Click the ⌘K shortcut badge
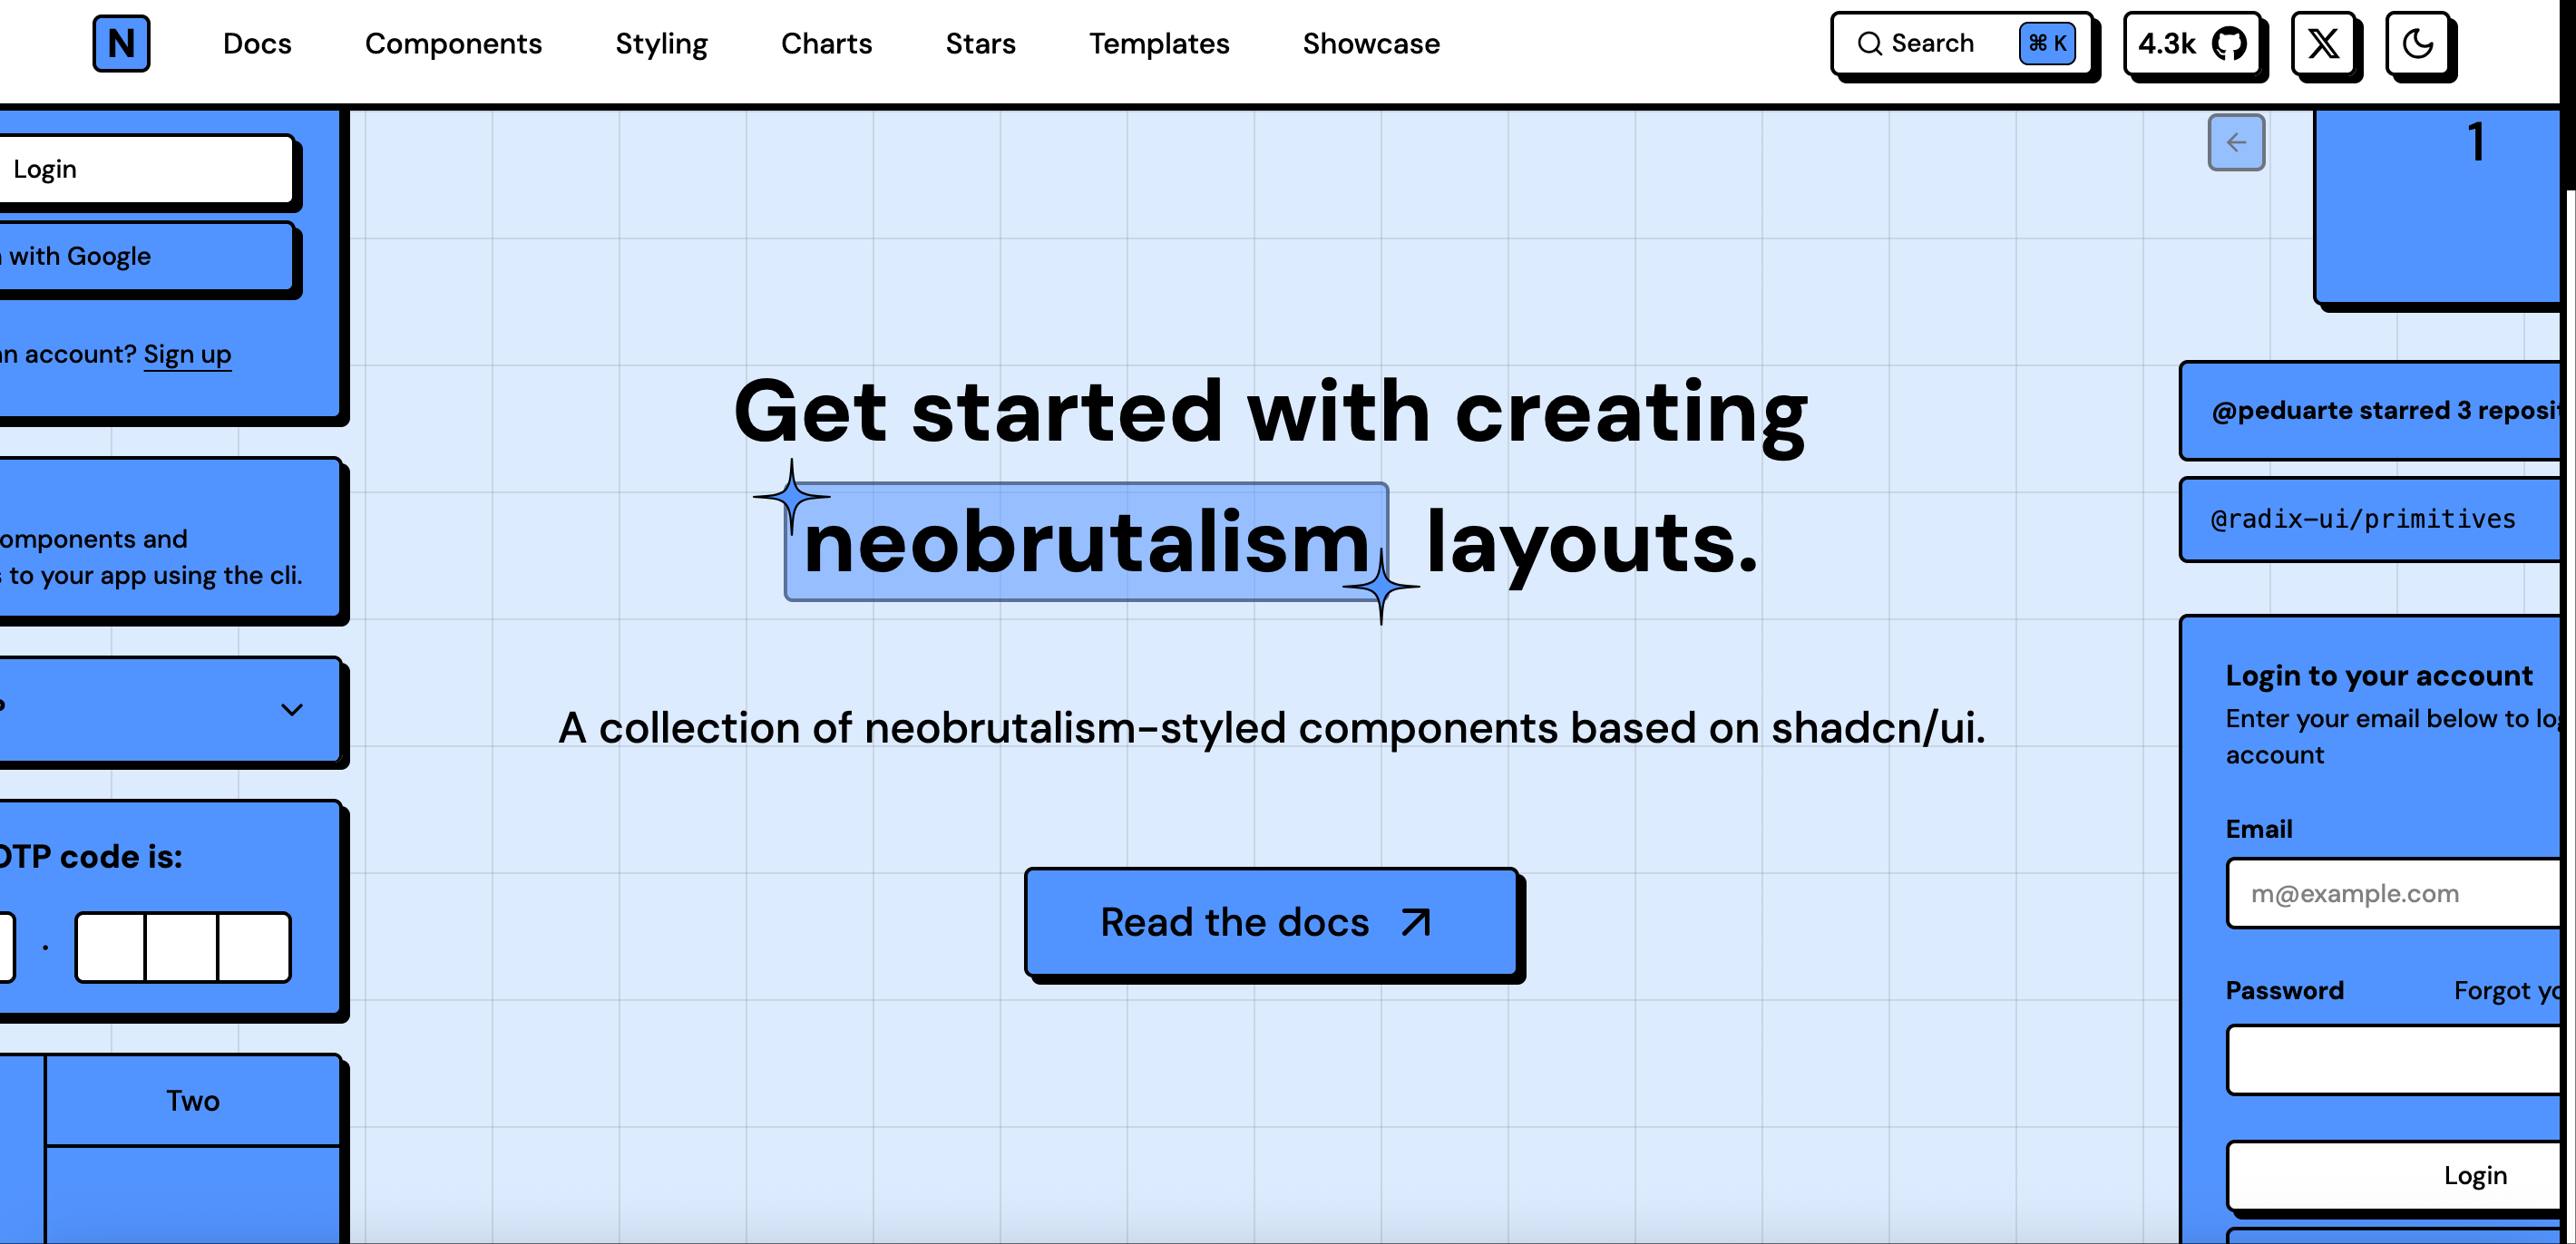Viewport: 2576px width, 1244px height. (x=2046, y=44)
